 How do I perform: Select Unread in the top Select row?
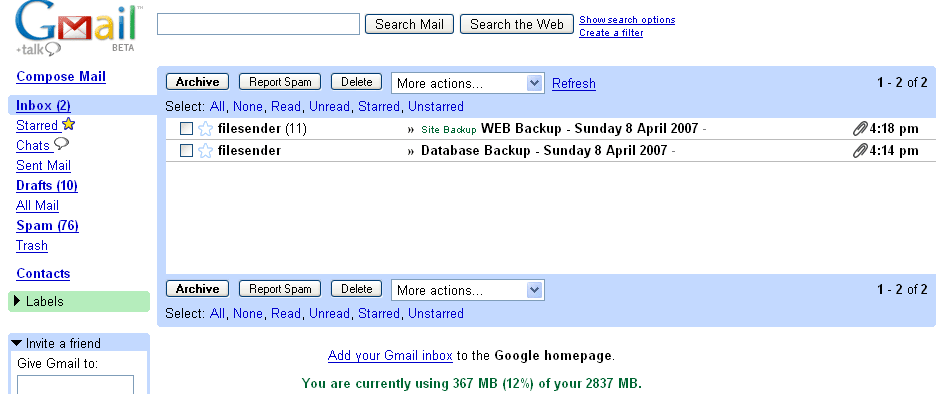click(329, 107)
